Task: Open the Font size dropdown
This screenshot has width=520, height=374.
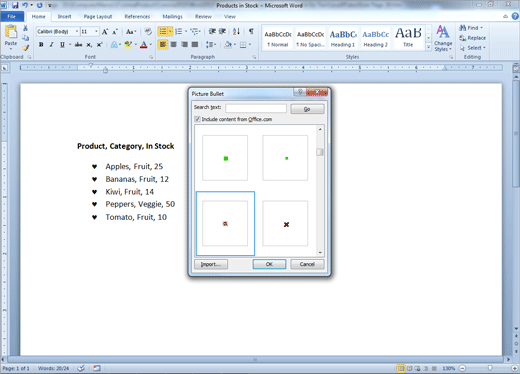Action: (x=96, y=31)
